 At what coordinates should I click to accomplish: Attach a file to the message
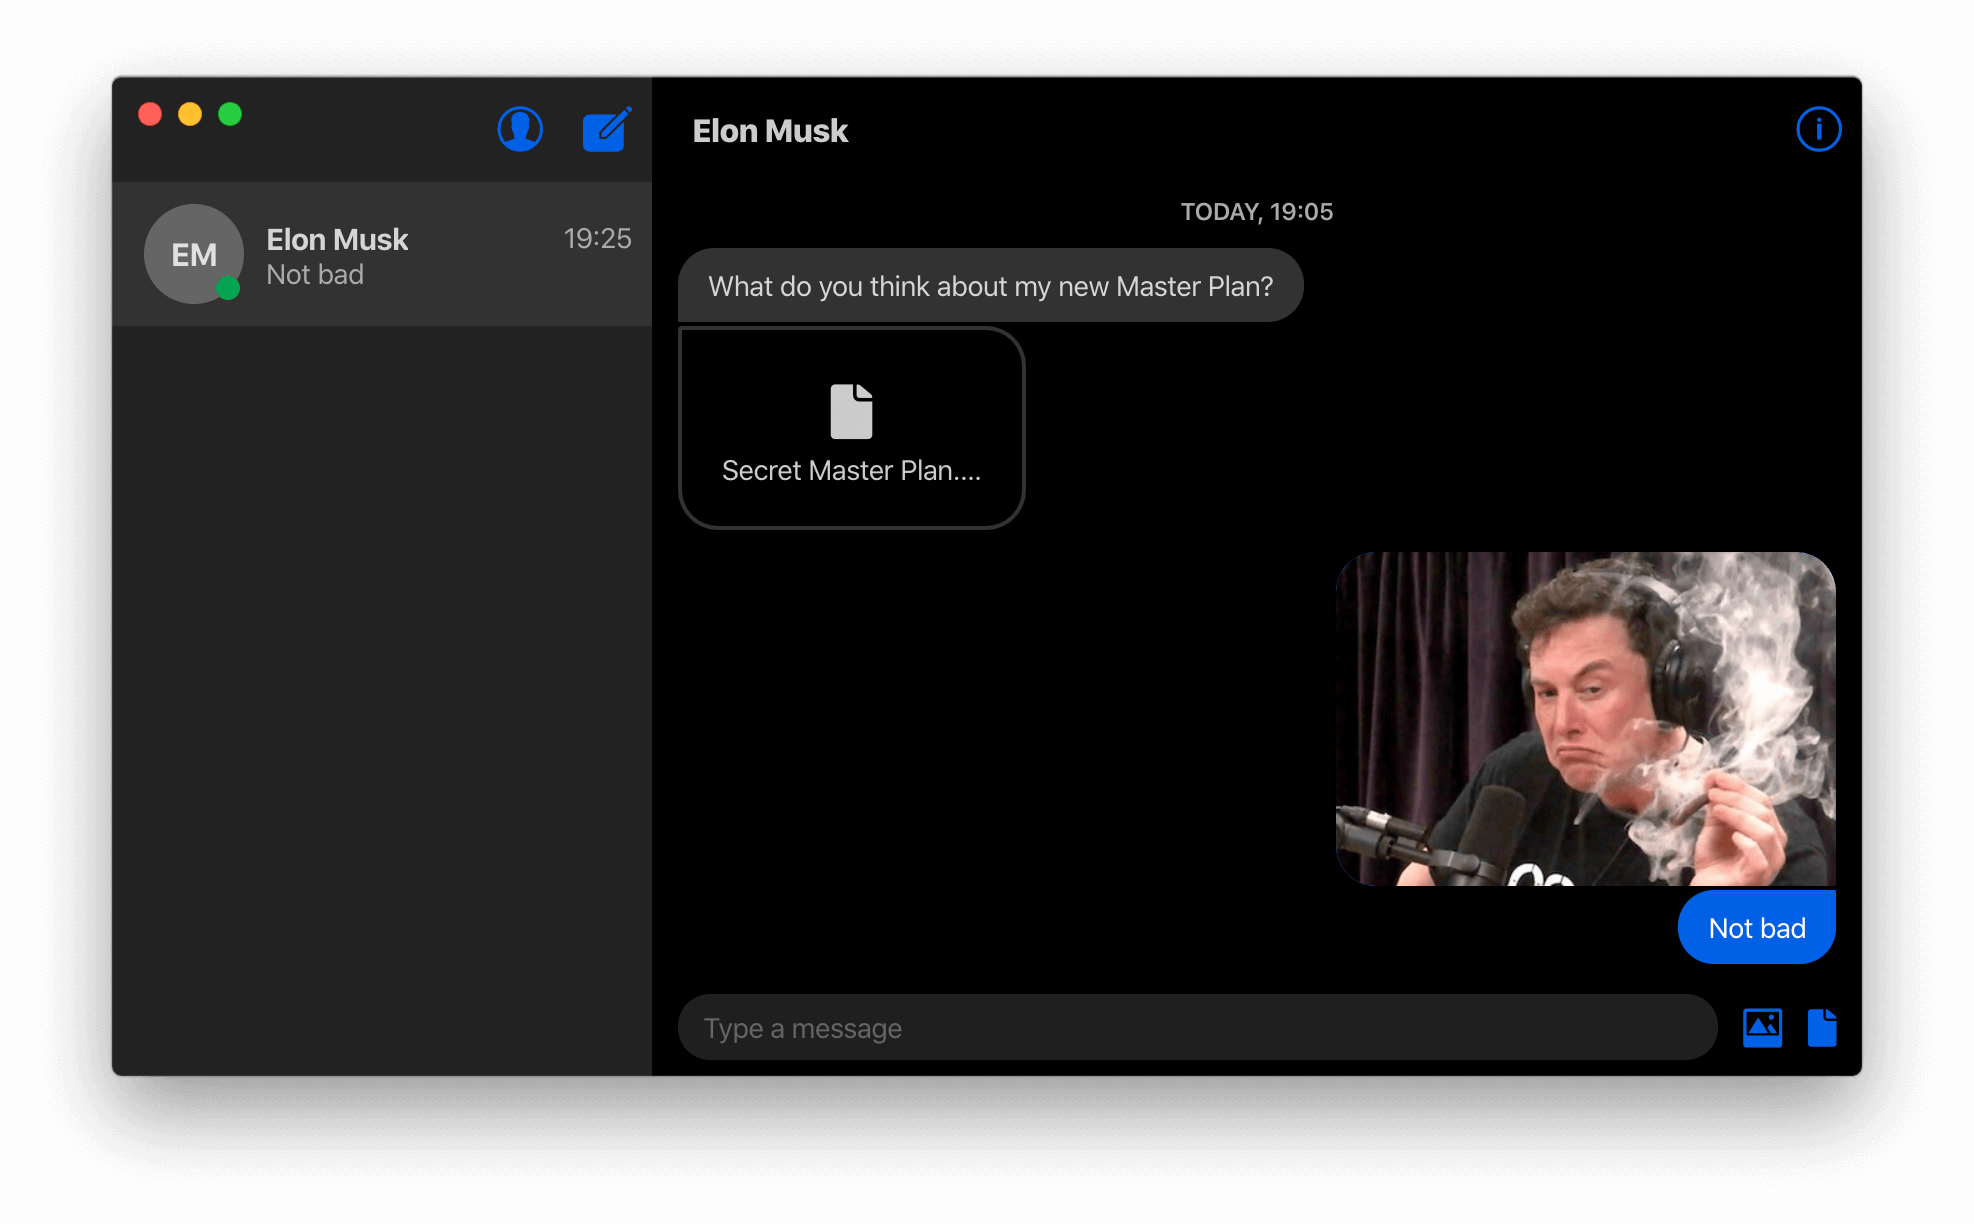[1822, 1027]
